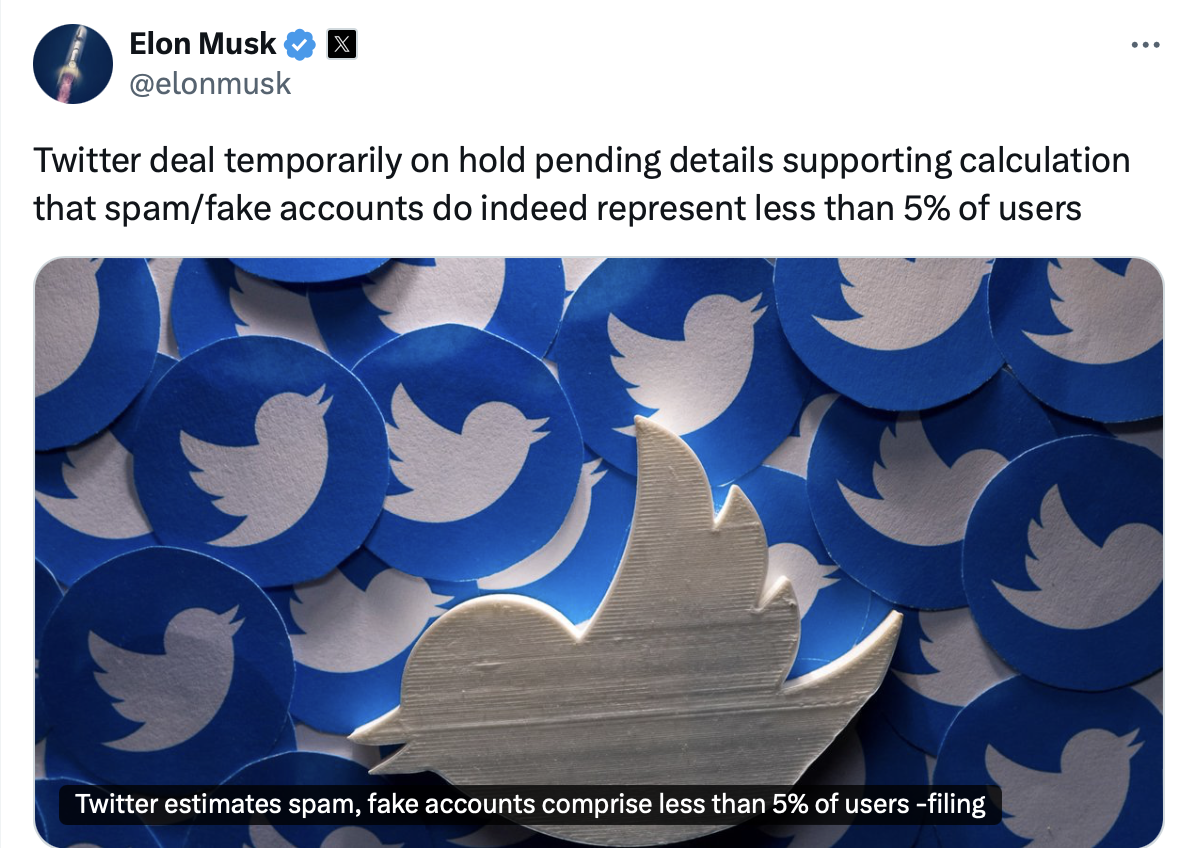Click the "Twitter estimates spam" caption overlay

tap(530, 803)
